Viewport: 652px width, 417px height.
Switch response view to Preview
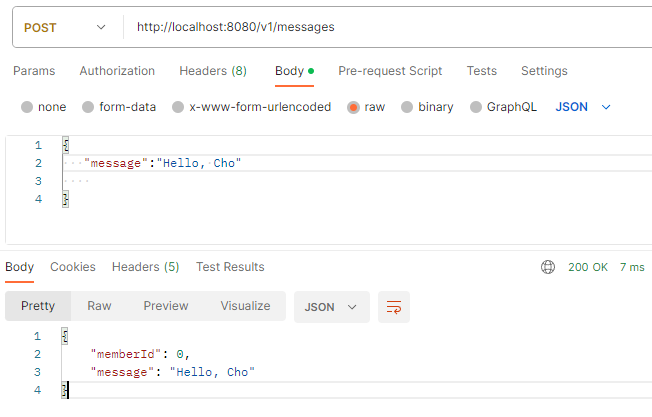[x=165, y=306]
